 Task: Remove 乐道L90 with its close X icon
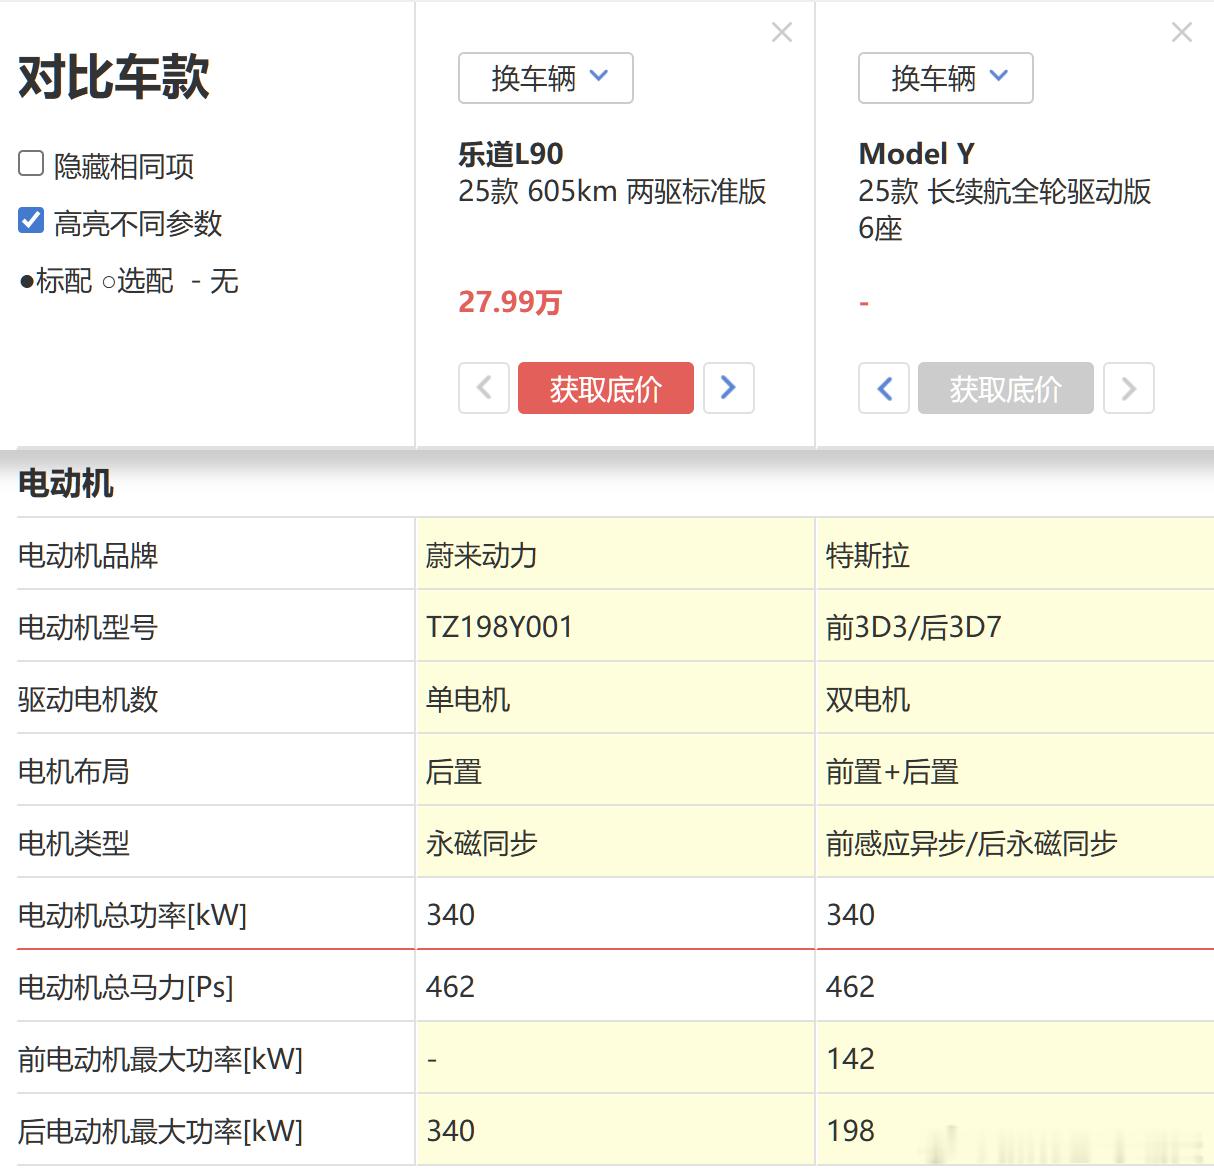pos(782,33)
